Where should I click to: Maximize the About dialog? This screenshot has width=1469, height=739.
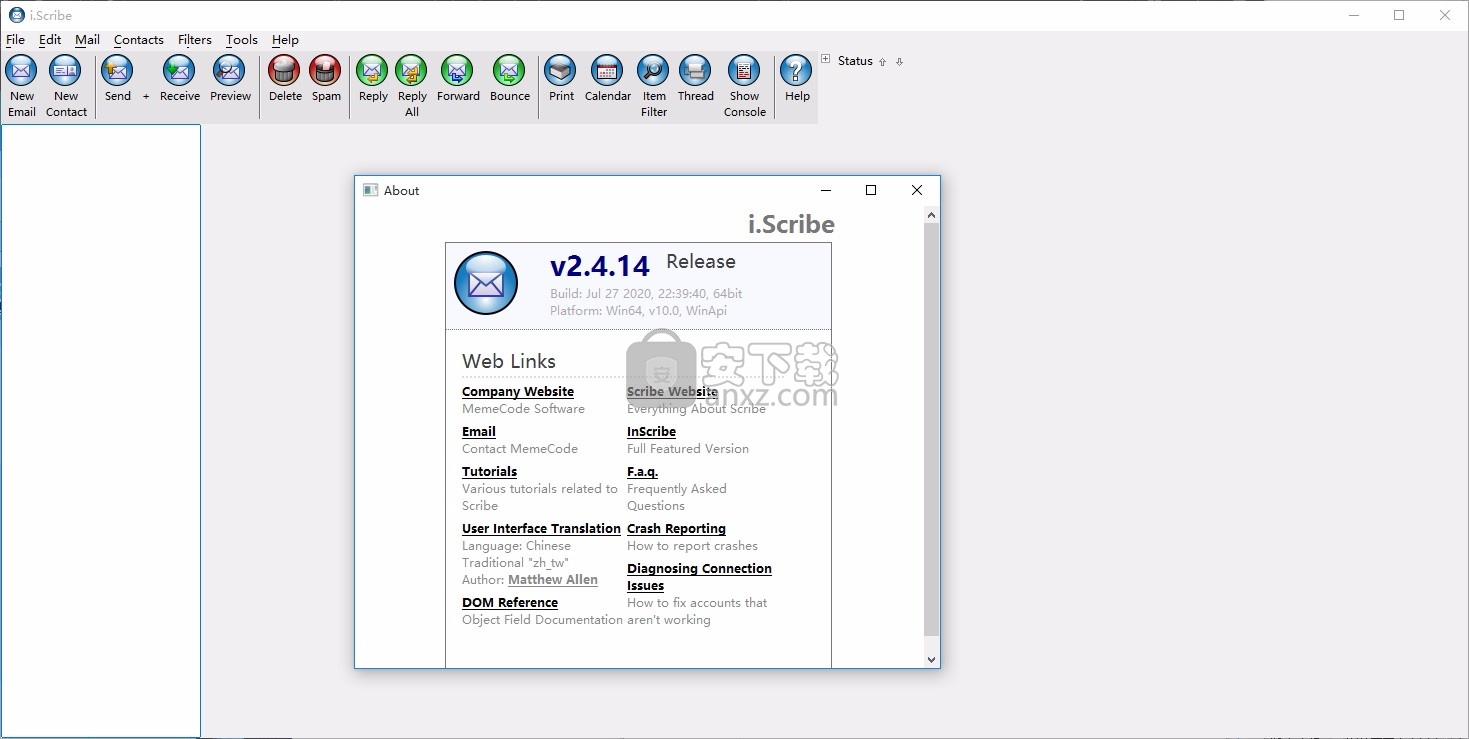pos(871,190)
